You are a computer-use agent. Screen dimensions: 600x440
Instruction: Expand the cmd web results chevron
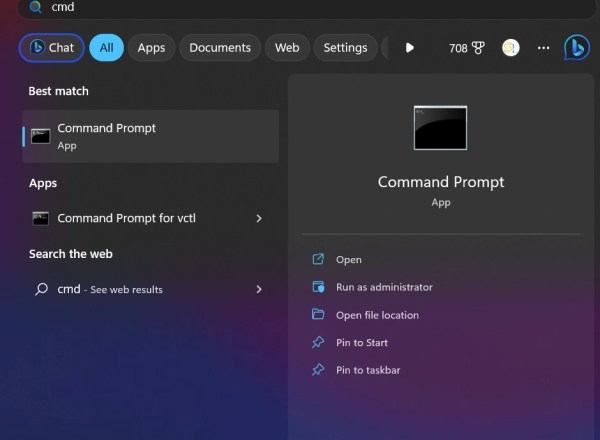tap(259, 289)
